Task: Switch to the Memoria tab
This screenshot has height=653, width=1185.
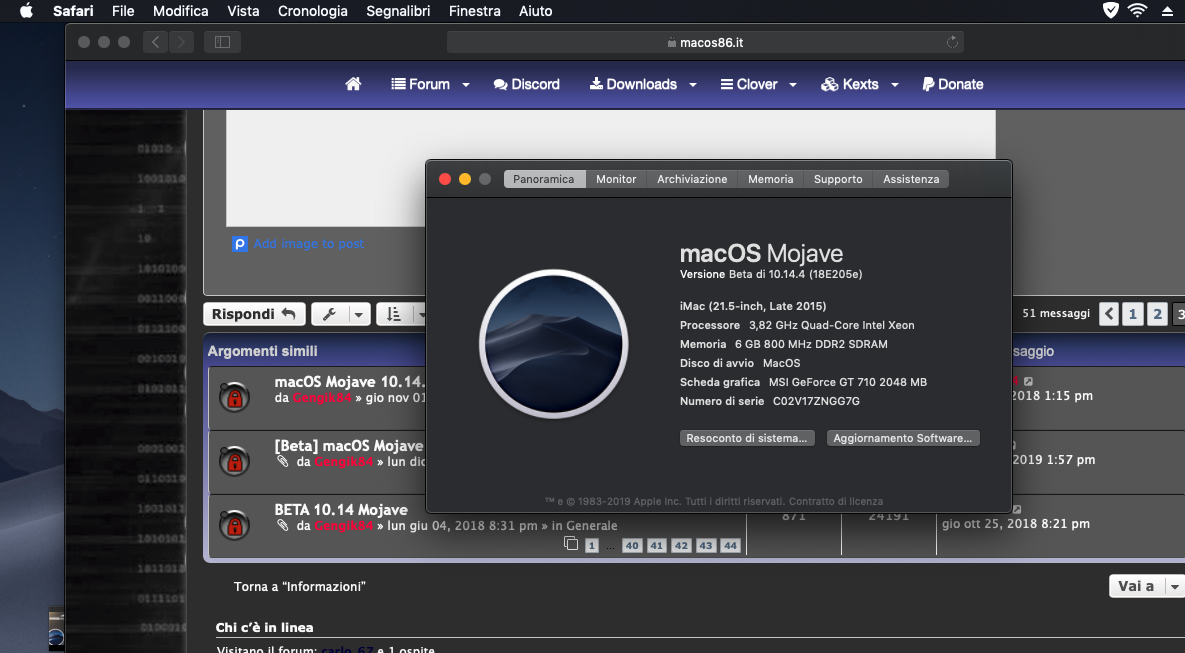Action: [x=771, y=179]
